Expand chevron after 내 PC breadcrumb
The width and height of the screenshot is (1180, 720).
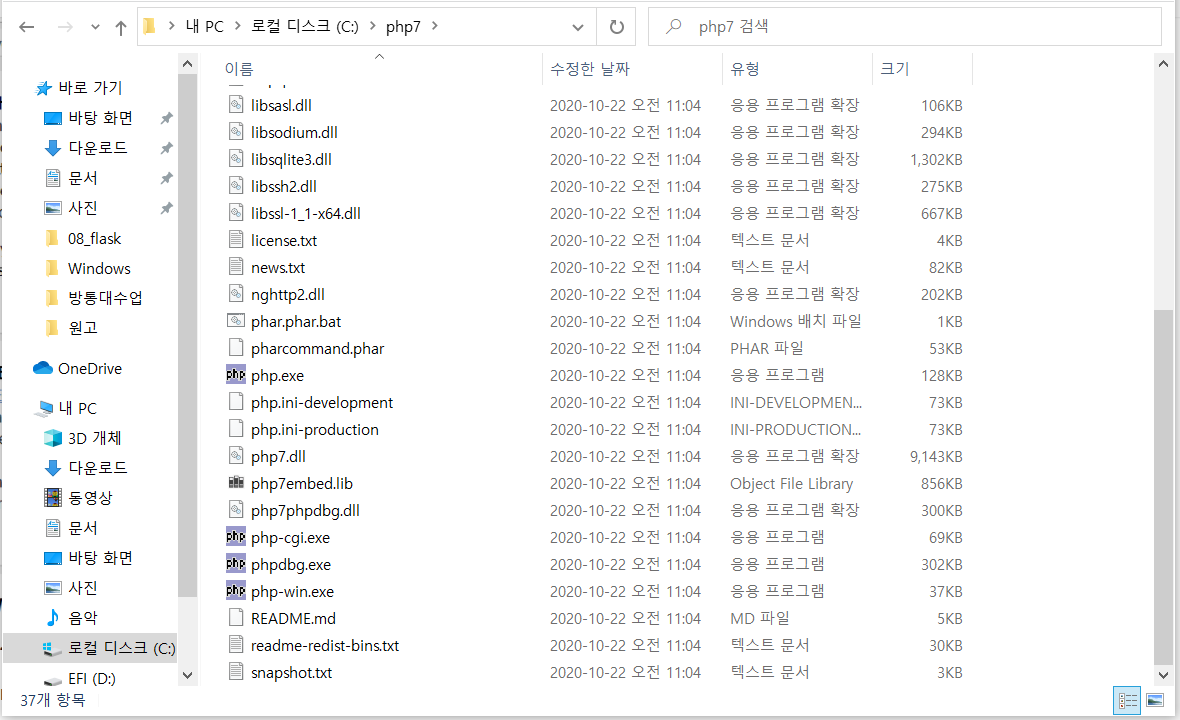point(237,26)
